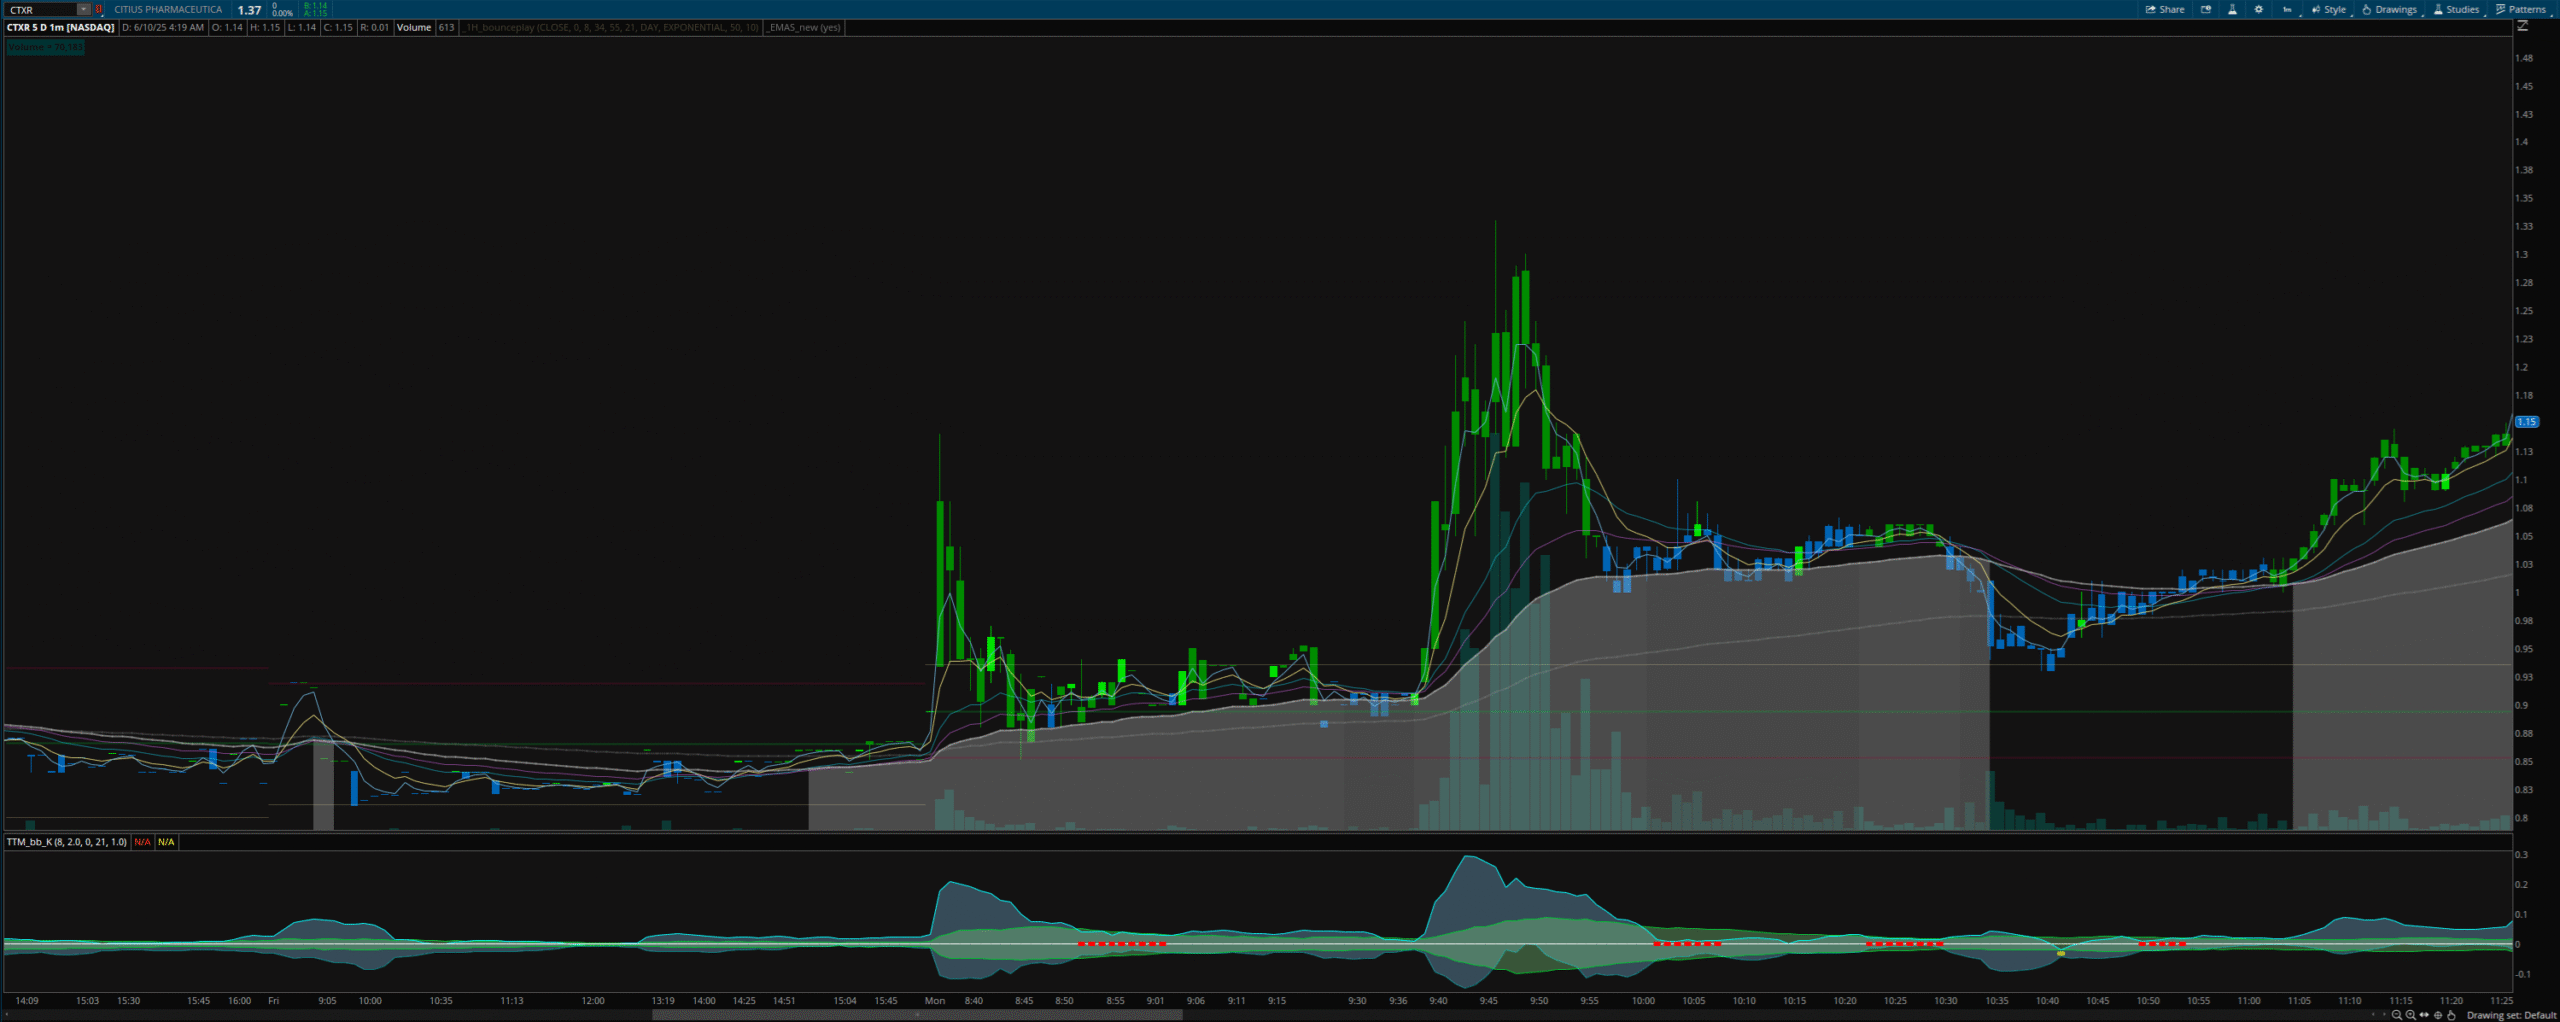Image resolution: width=2560 pixels, height=1022 pixels.
Task: Click the crosshair cursor icon
Action: pos(2438,1015)
